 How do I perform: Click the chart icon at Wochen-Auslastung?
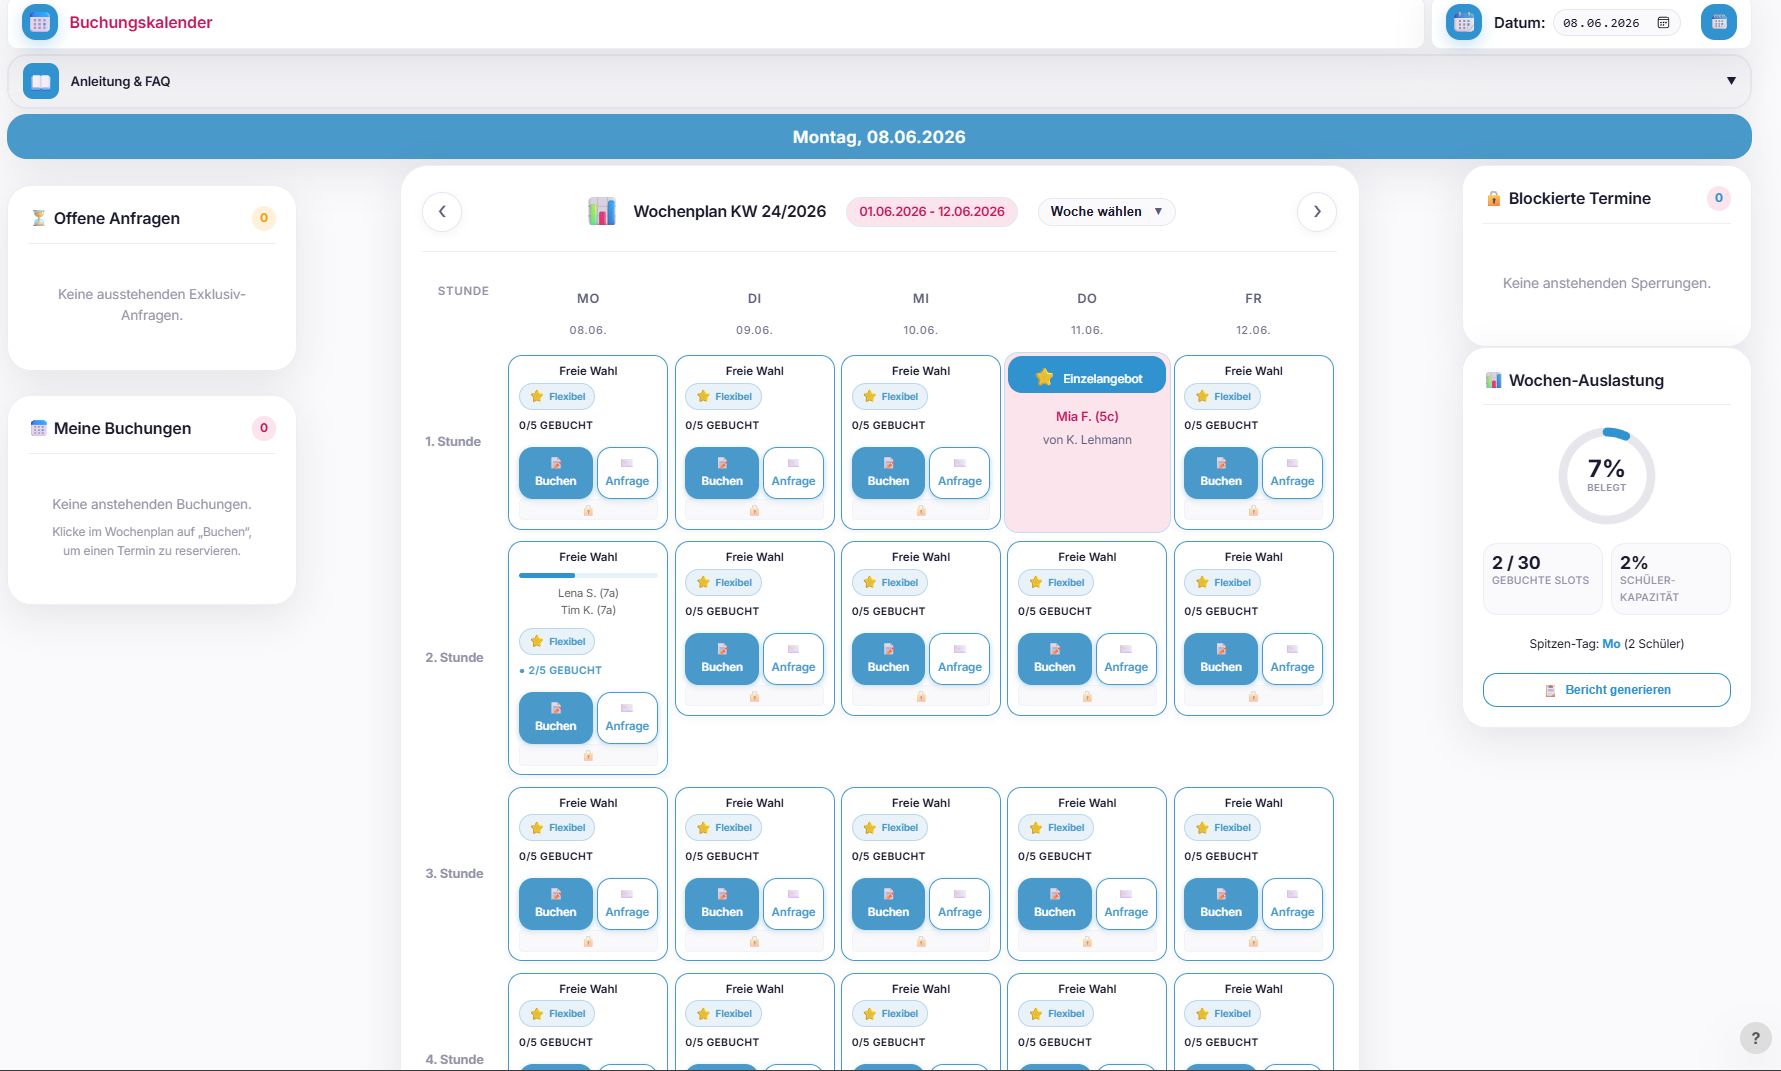tap(1493, 380)
